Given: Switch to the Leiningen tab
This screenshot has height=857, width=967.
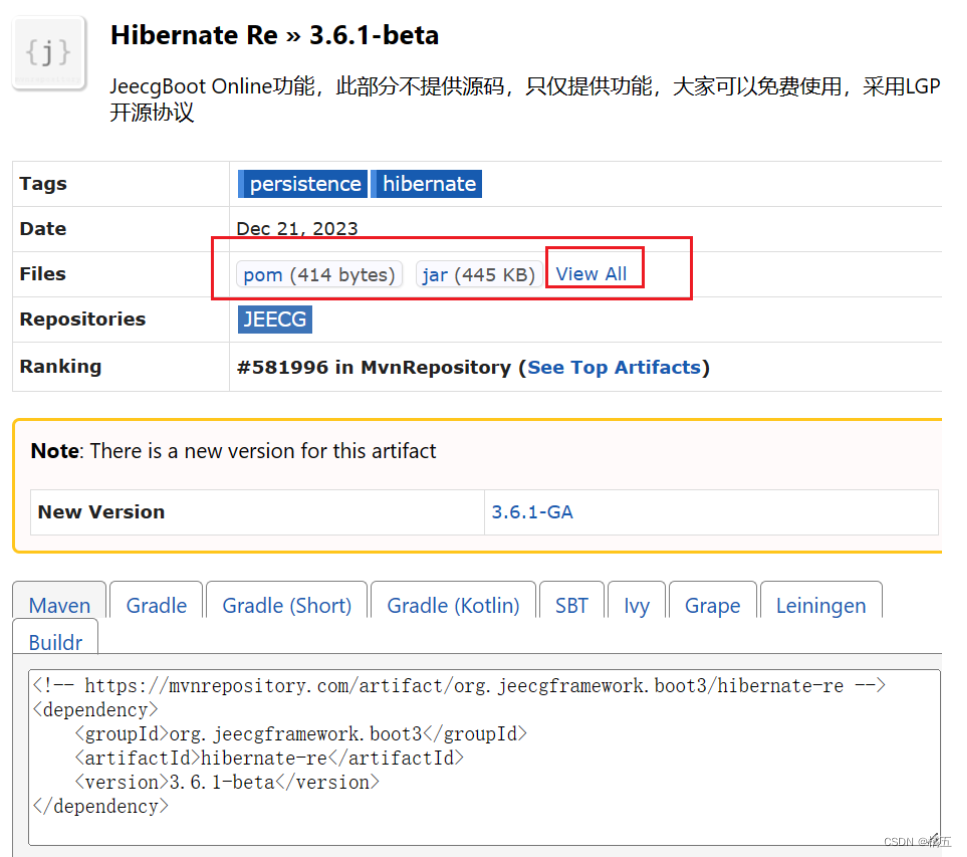Looking at the screenshot, I should [820, 605].
